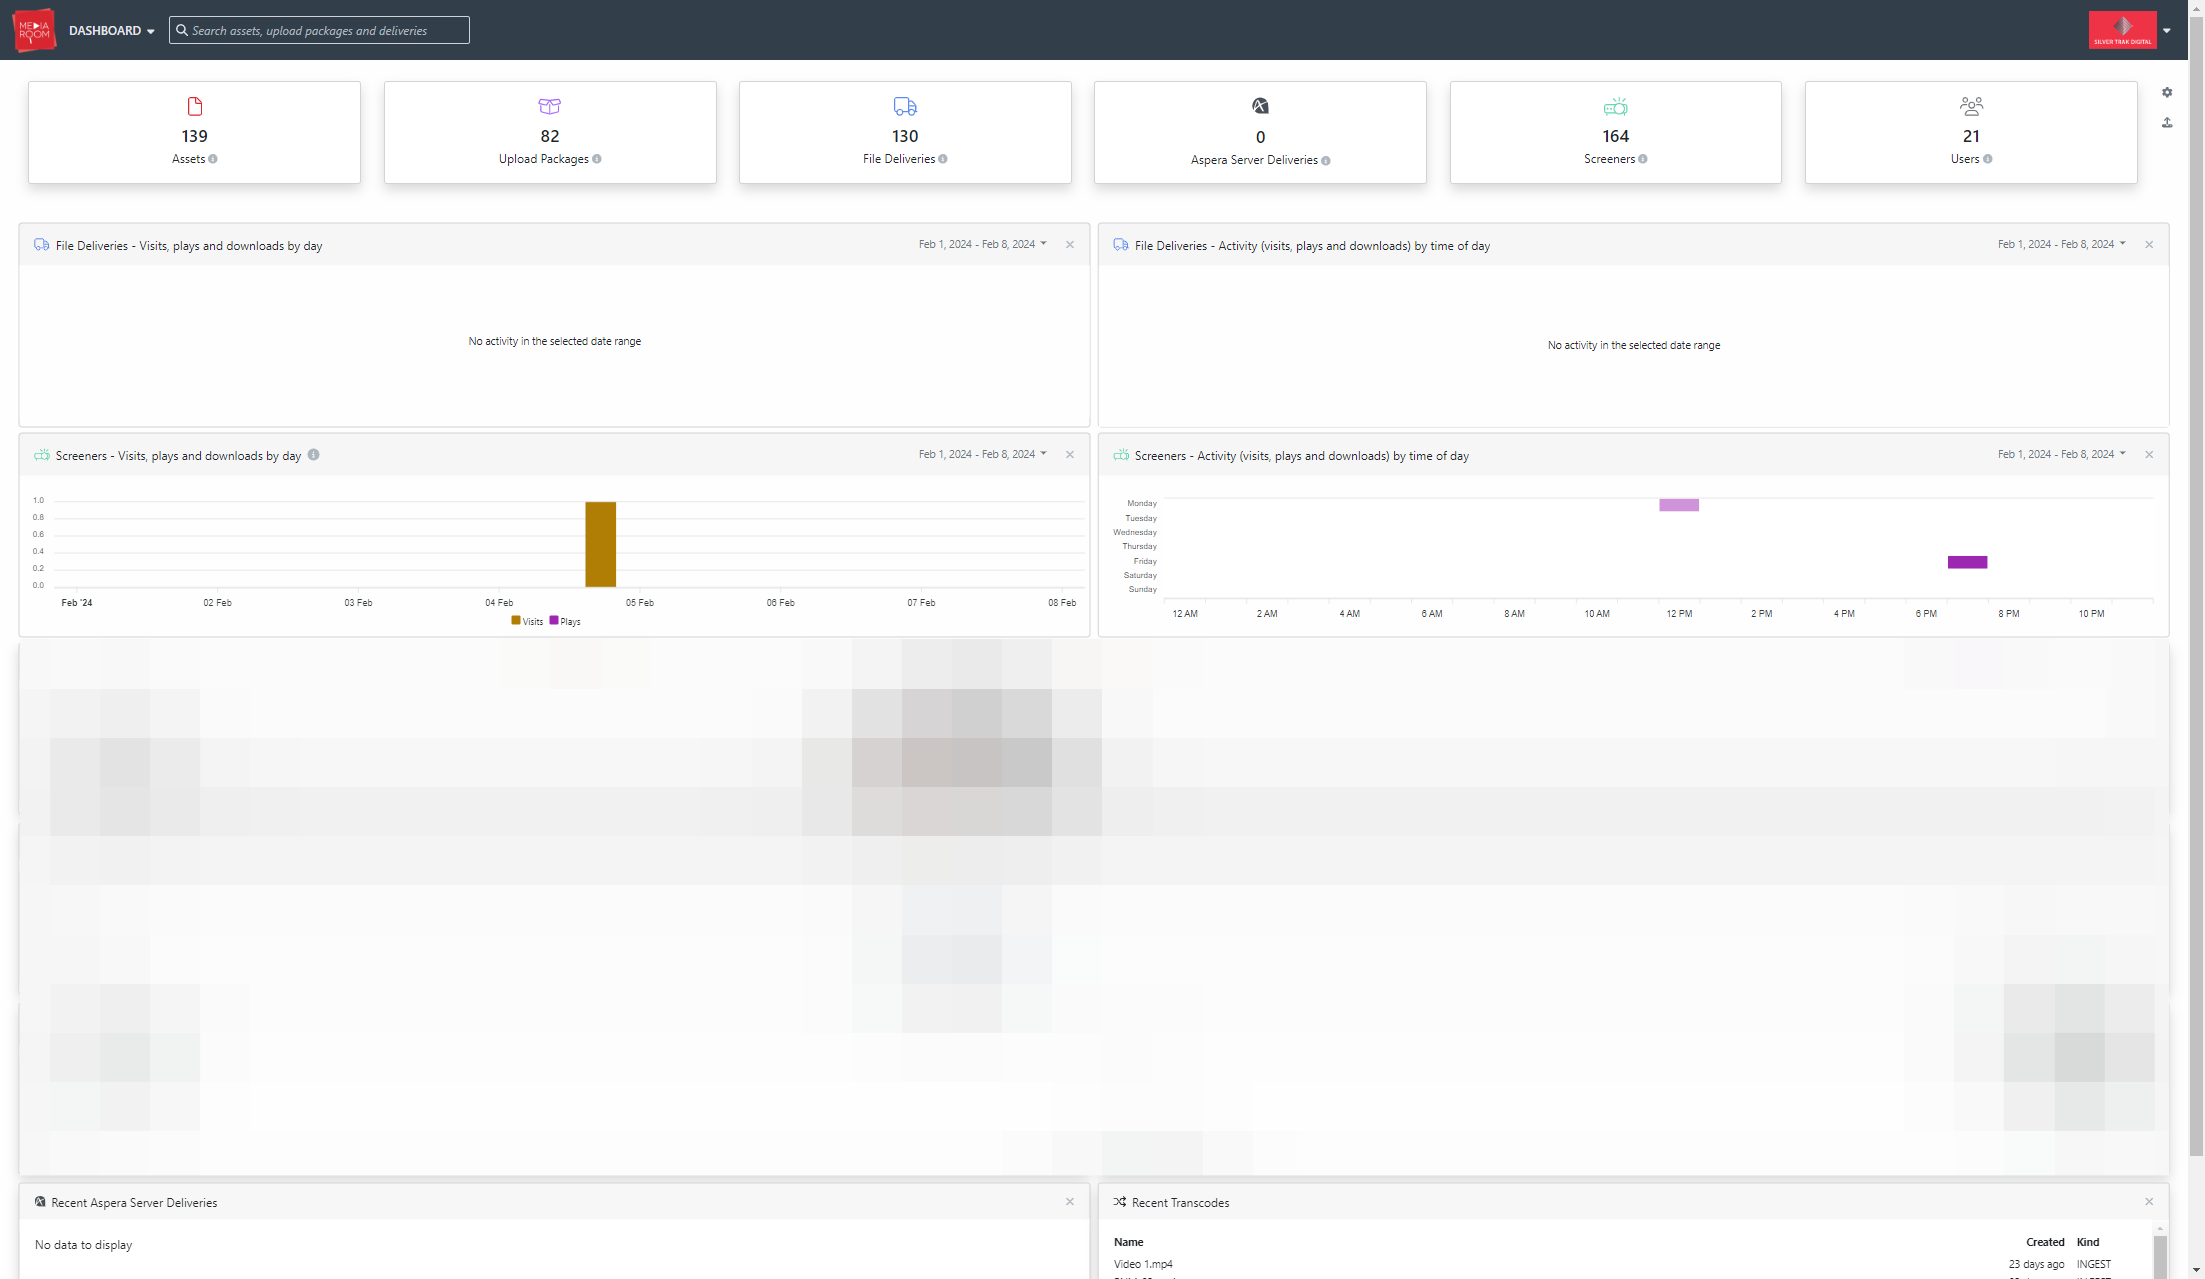This screenshot has width=2205, height=1279.
Task: Toggle Plays series in chart legend
Action: pyautogui.click(x=565, y=621)
